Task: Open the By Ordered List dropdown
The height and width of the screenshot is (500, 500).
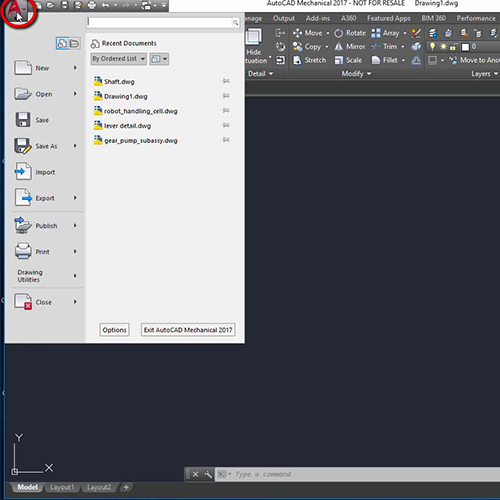Action: [118, 59]
